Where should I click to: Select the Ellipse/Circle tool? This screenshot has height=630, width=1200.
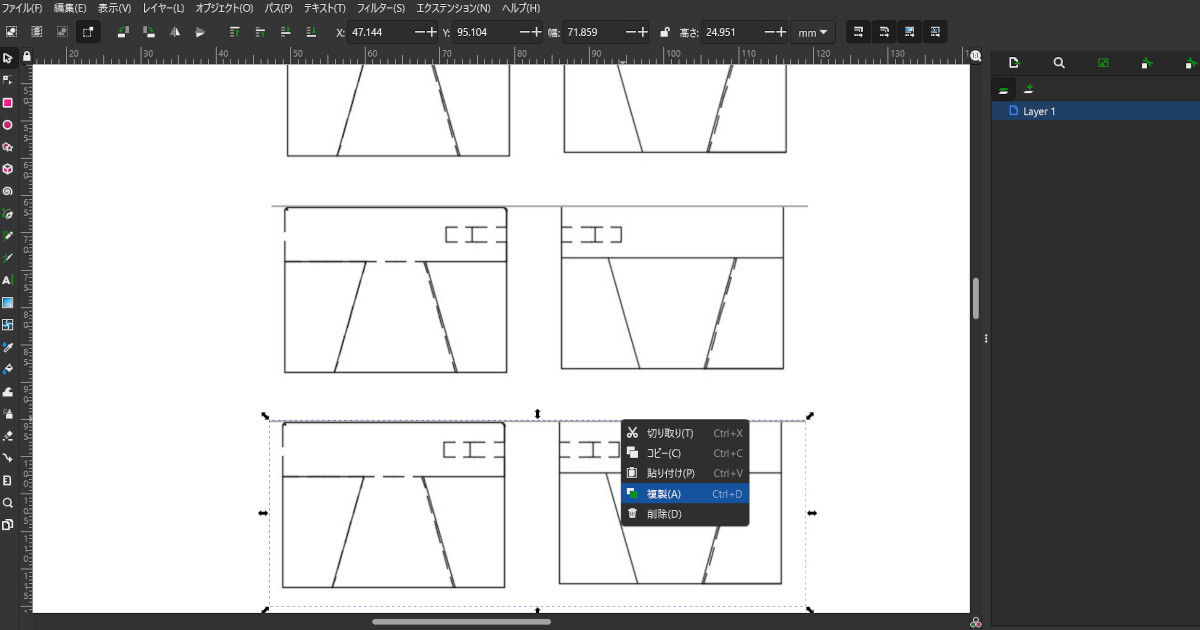[7, 125]
